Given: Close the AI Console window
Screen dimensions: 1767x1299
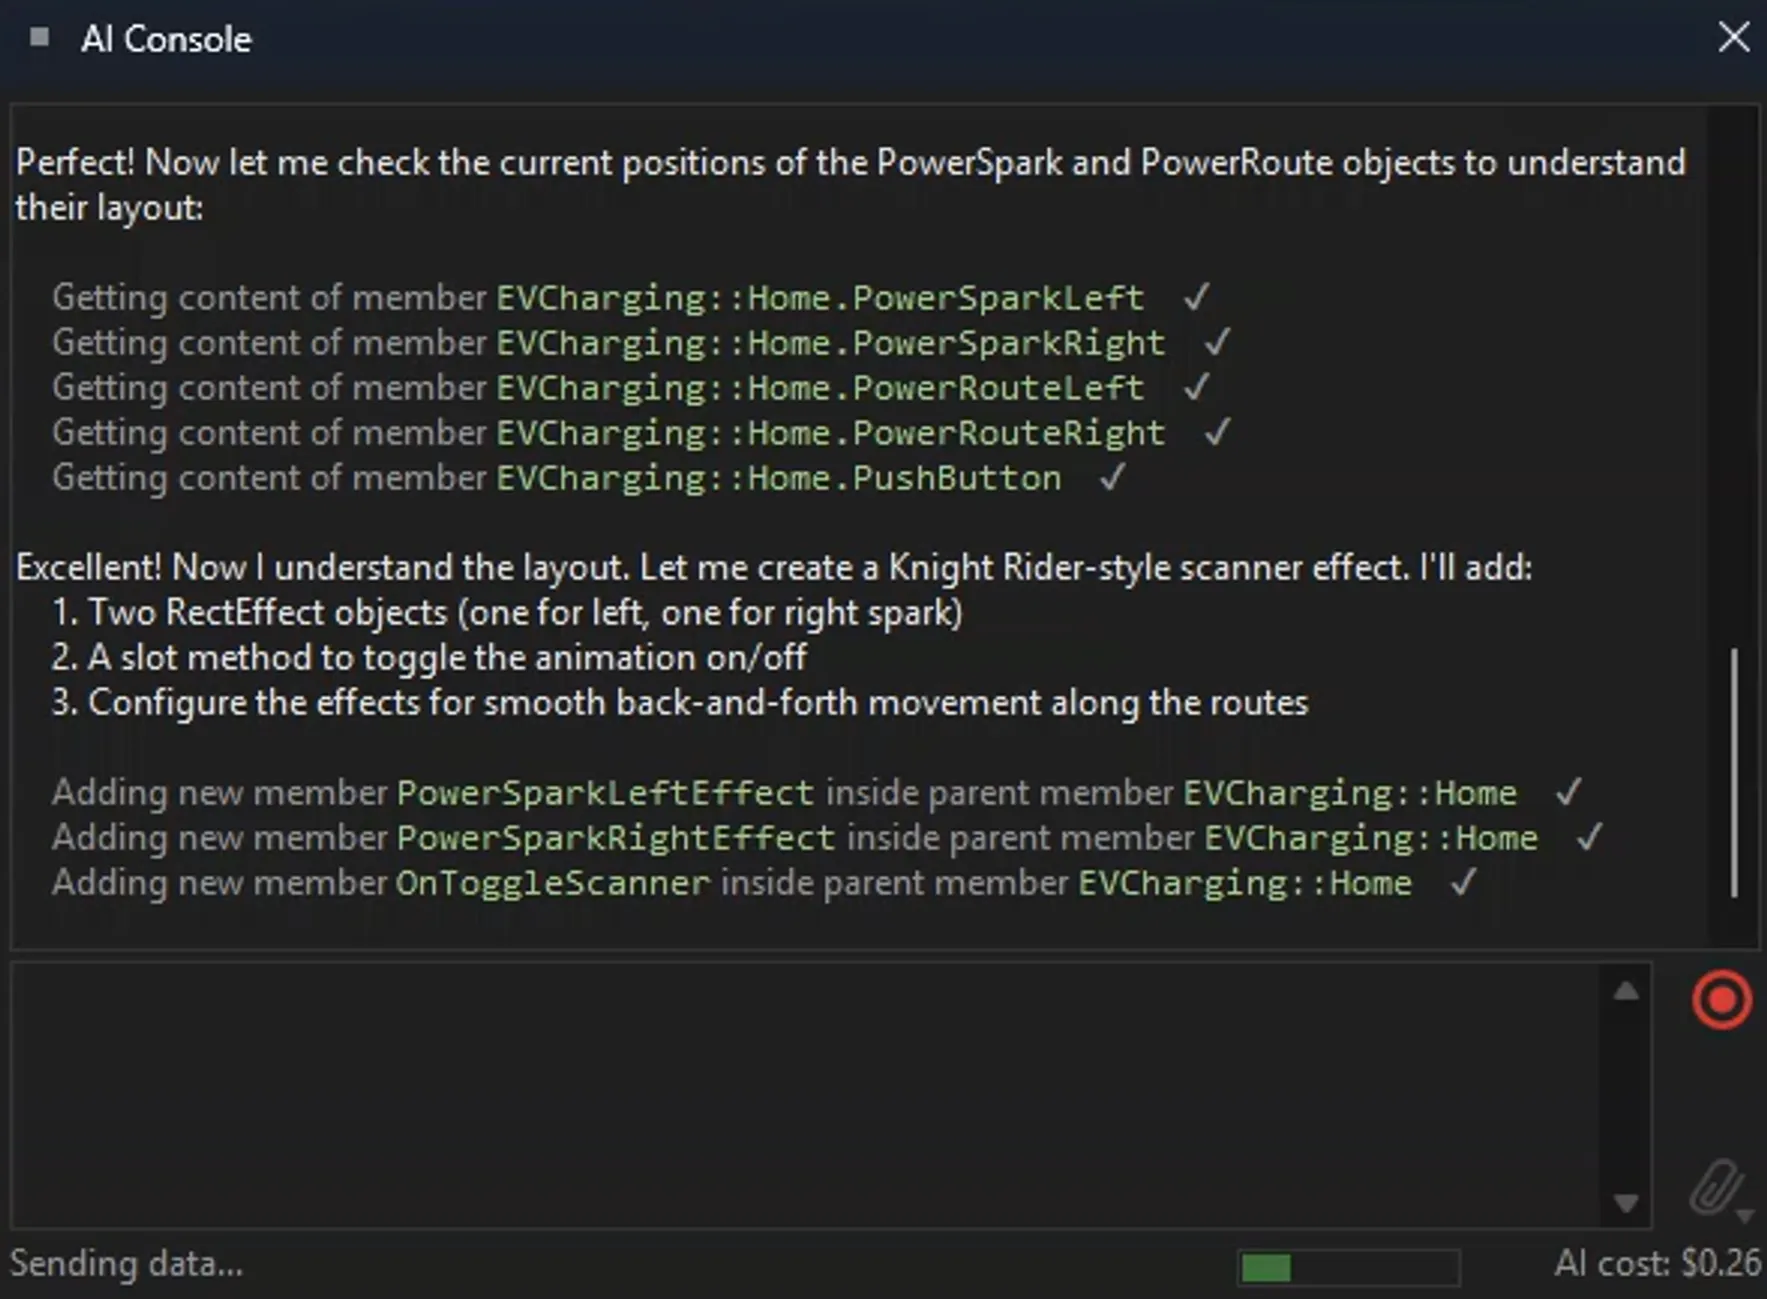Looking at the screenshot, I should (x=1733, y=38).
